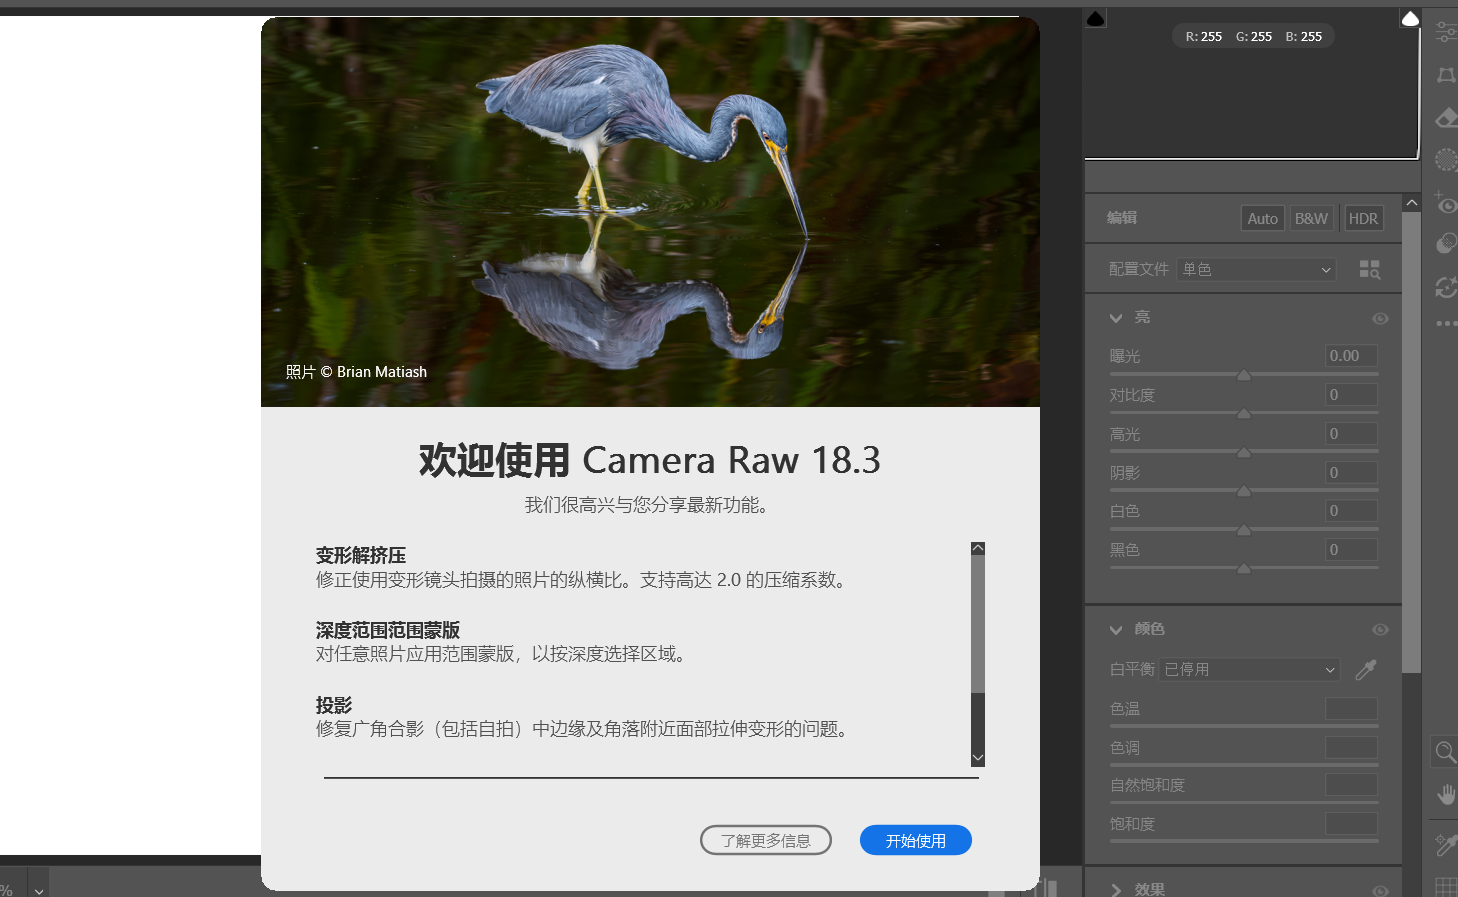The width and height of the screenshot is (1458, 897).
Task: Toggle shadow clipping warning triangle
Action: [x=1096, y=19]
